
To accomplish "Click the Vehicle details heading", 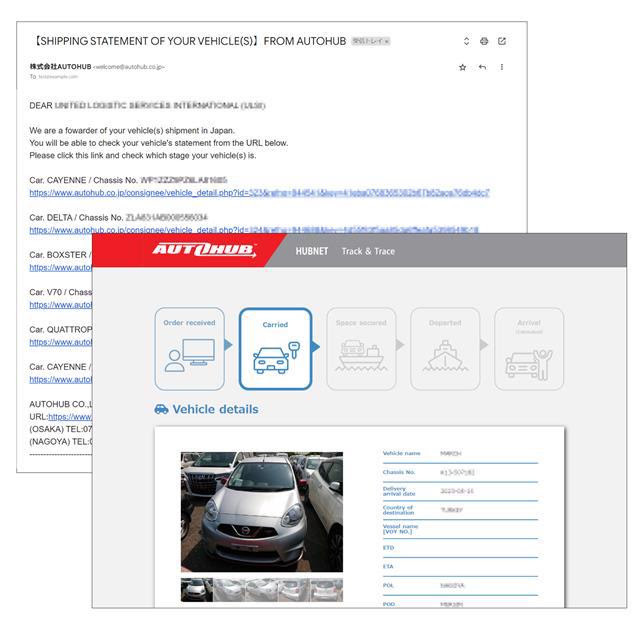I will point(216,409).
